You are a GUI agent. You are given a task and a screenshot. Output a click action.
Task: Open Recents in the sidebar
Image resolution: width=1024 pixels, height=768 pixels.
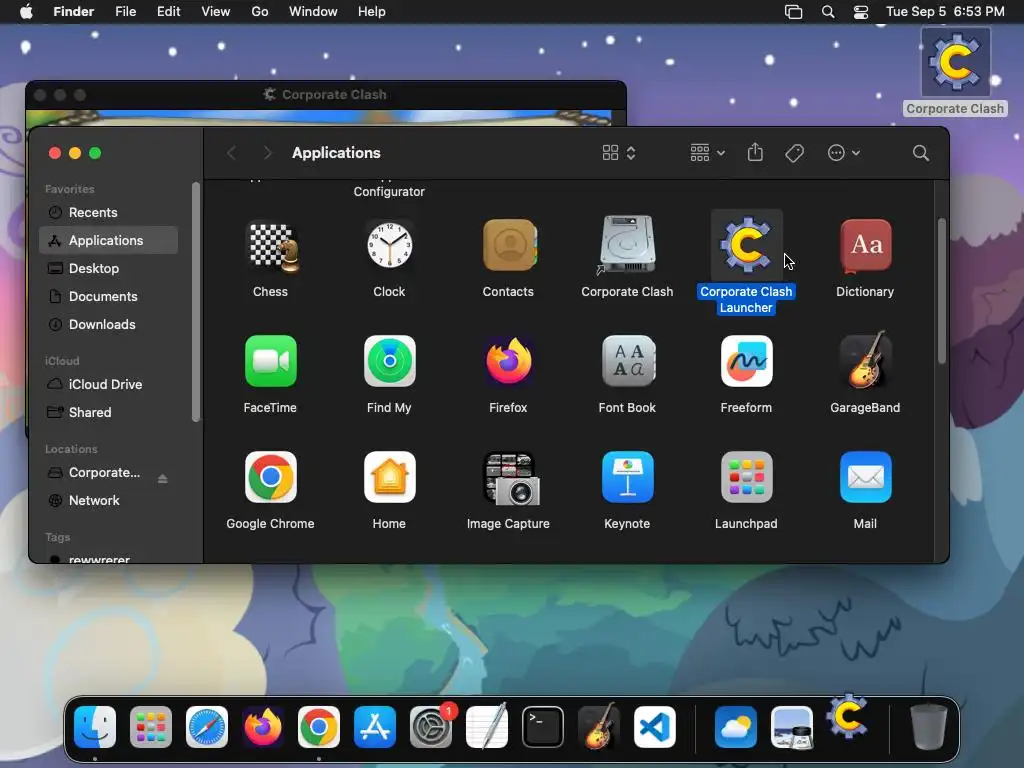tap(108, 212)
